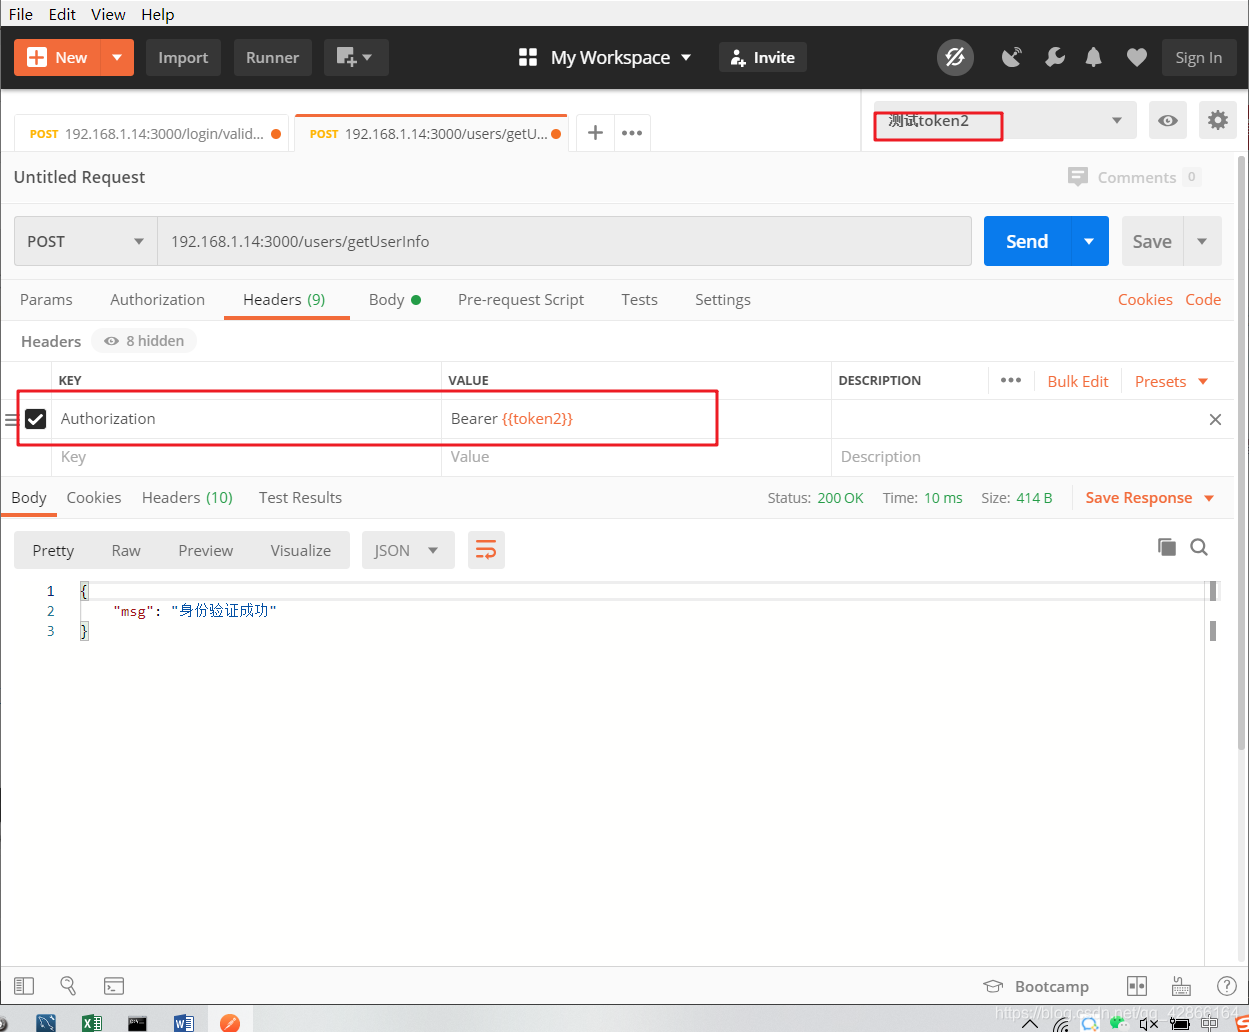1249x1032 pixels.
Task: Open the 测试token2 environment dropdown
Action: click(x=1005, y=121)
